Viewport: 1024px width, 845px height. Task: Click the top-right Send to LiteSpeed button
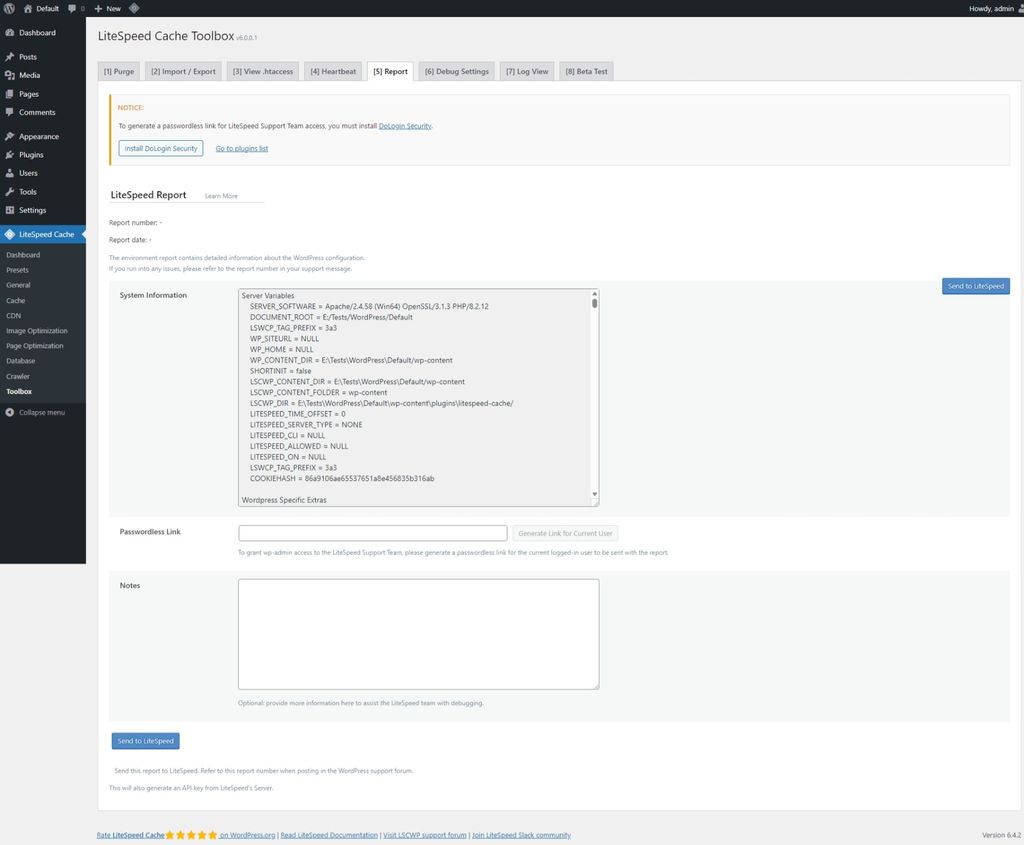(976, 286)
